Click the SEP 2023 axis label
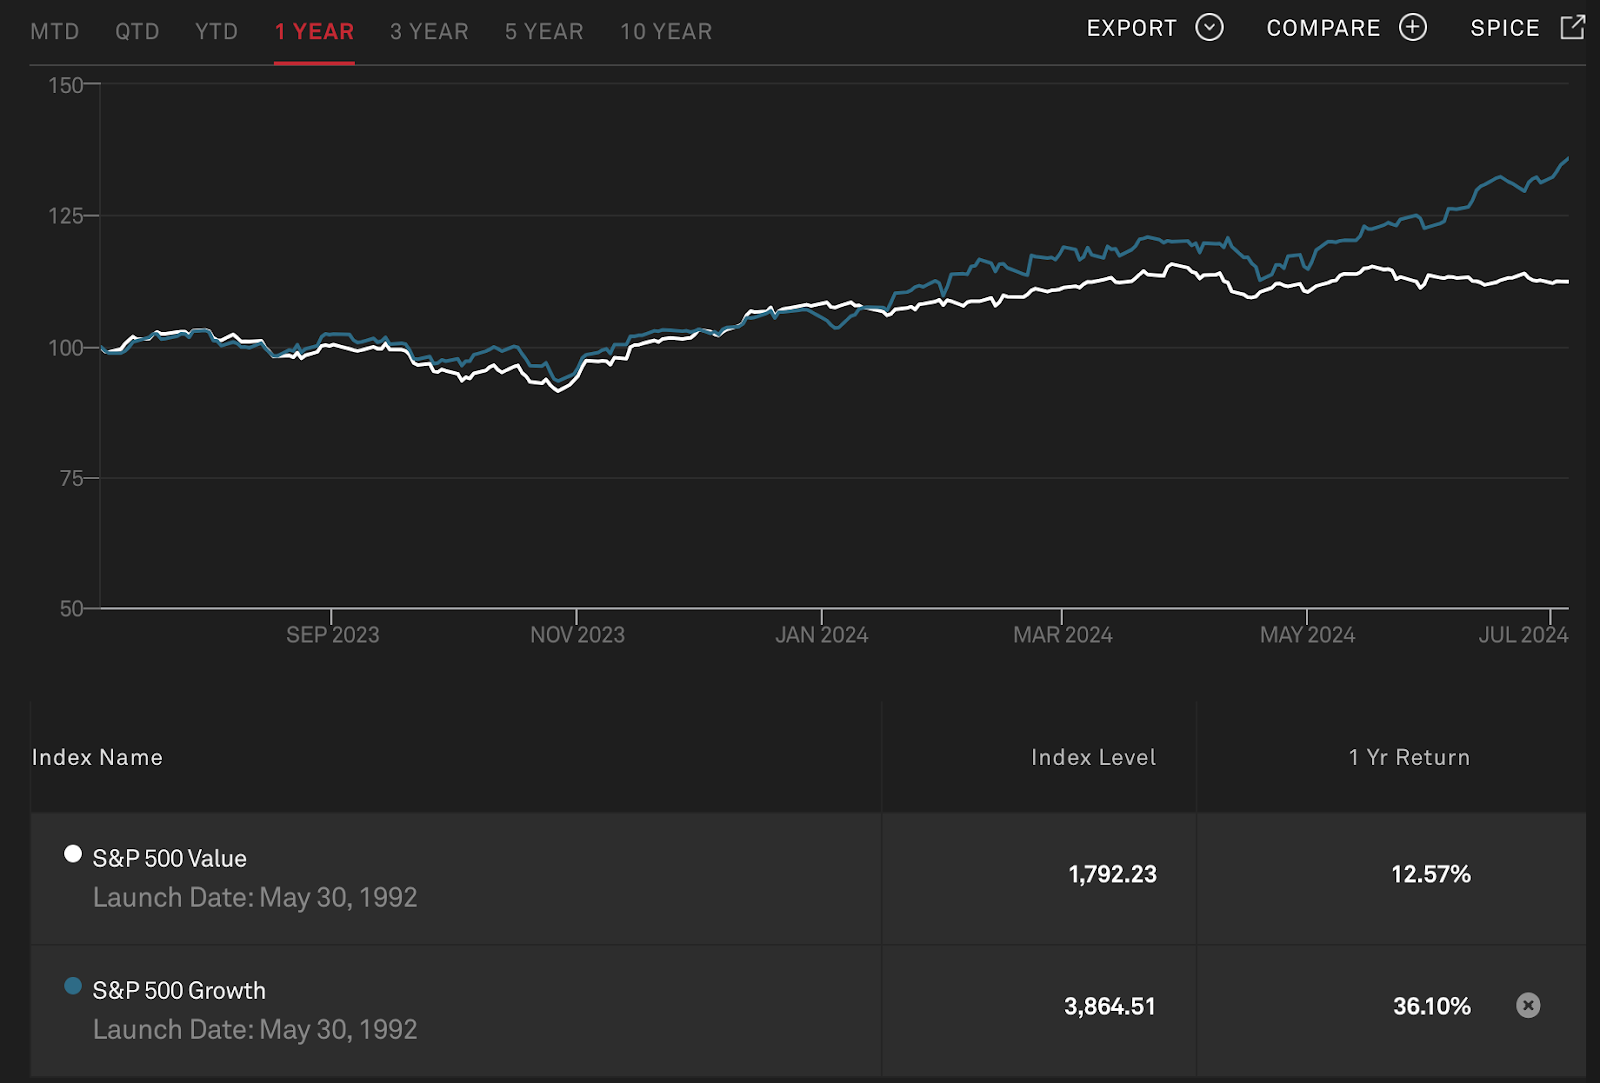1600x1083 pixels. (x=333, y=635)
